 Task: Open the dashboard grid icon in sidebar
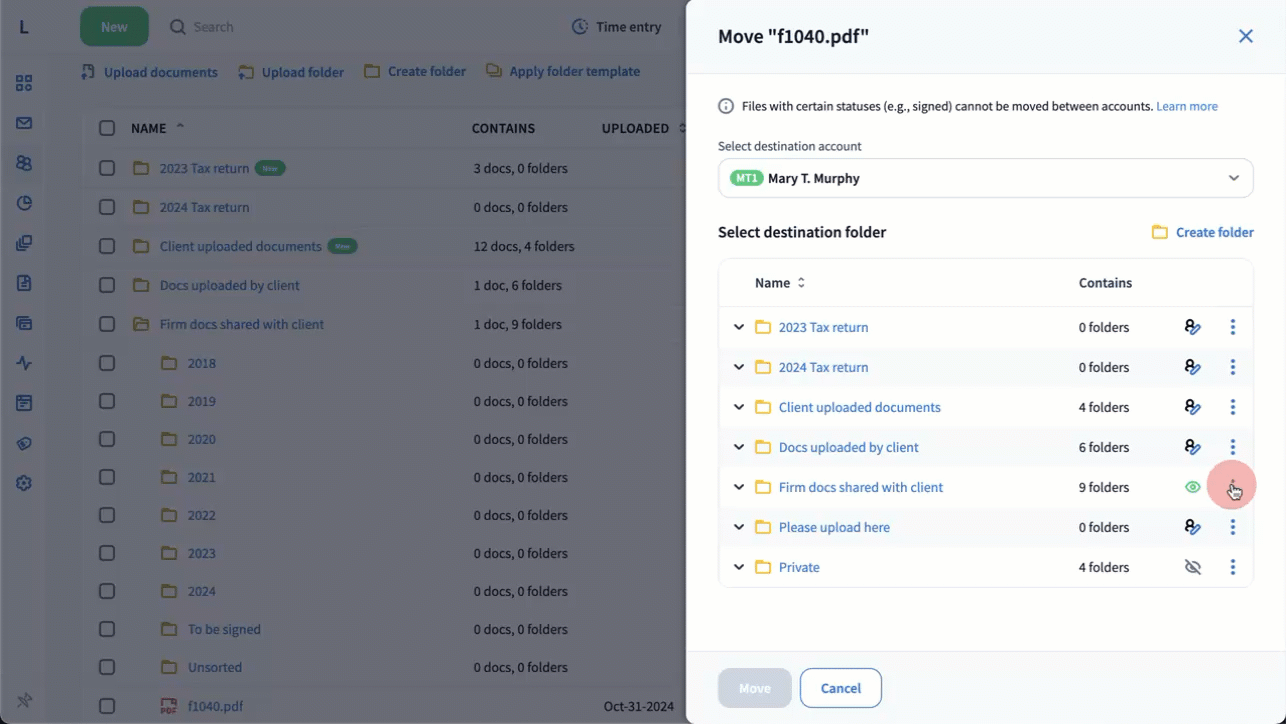click(24, 83)
